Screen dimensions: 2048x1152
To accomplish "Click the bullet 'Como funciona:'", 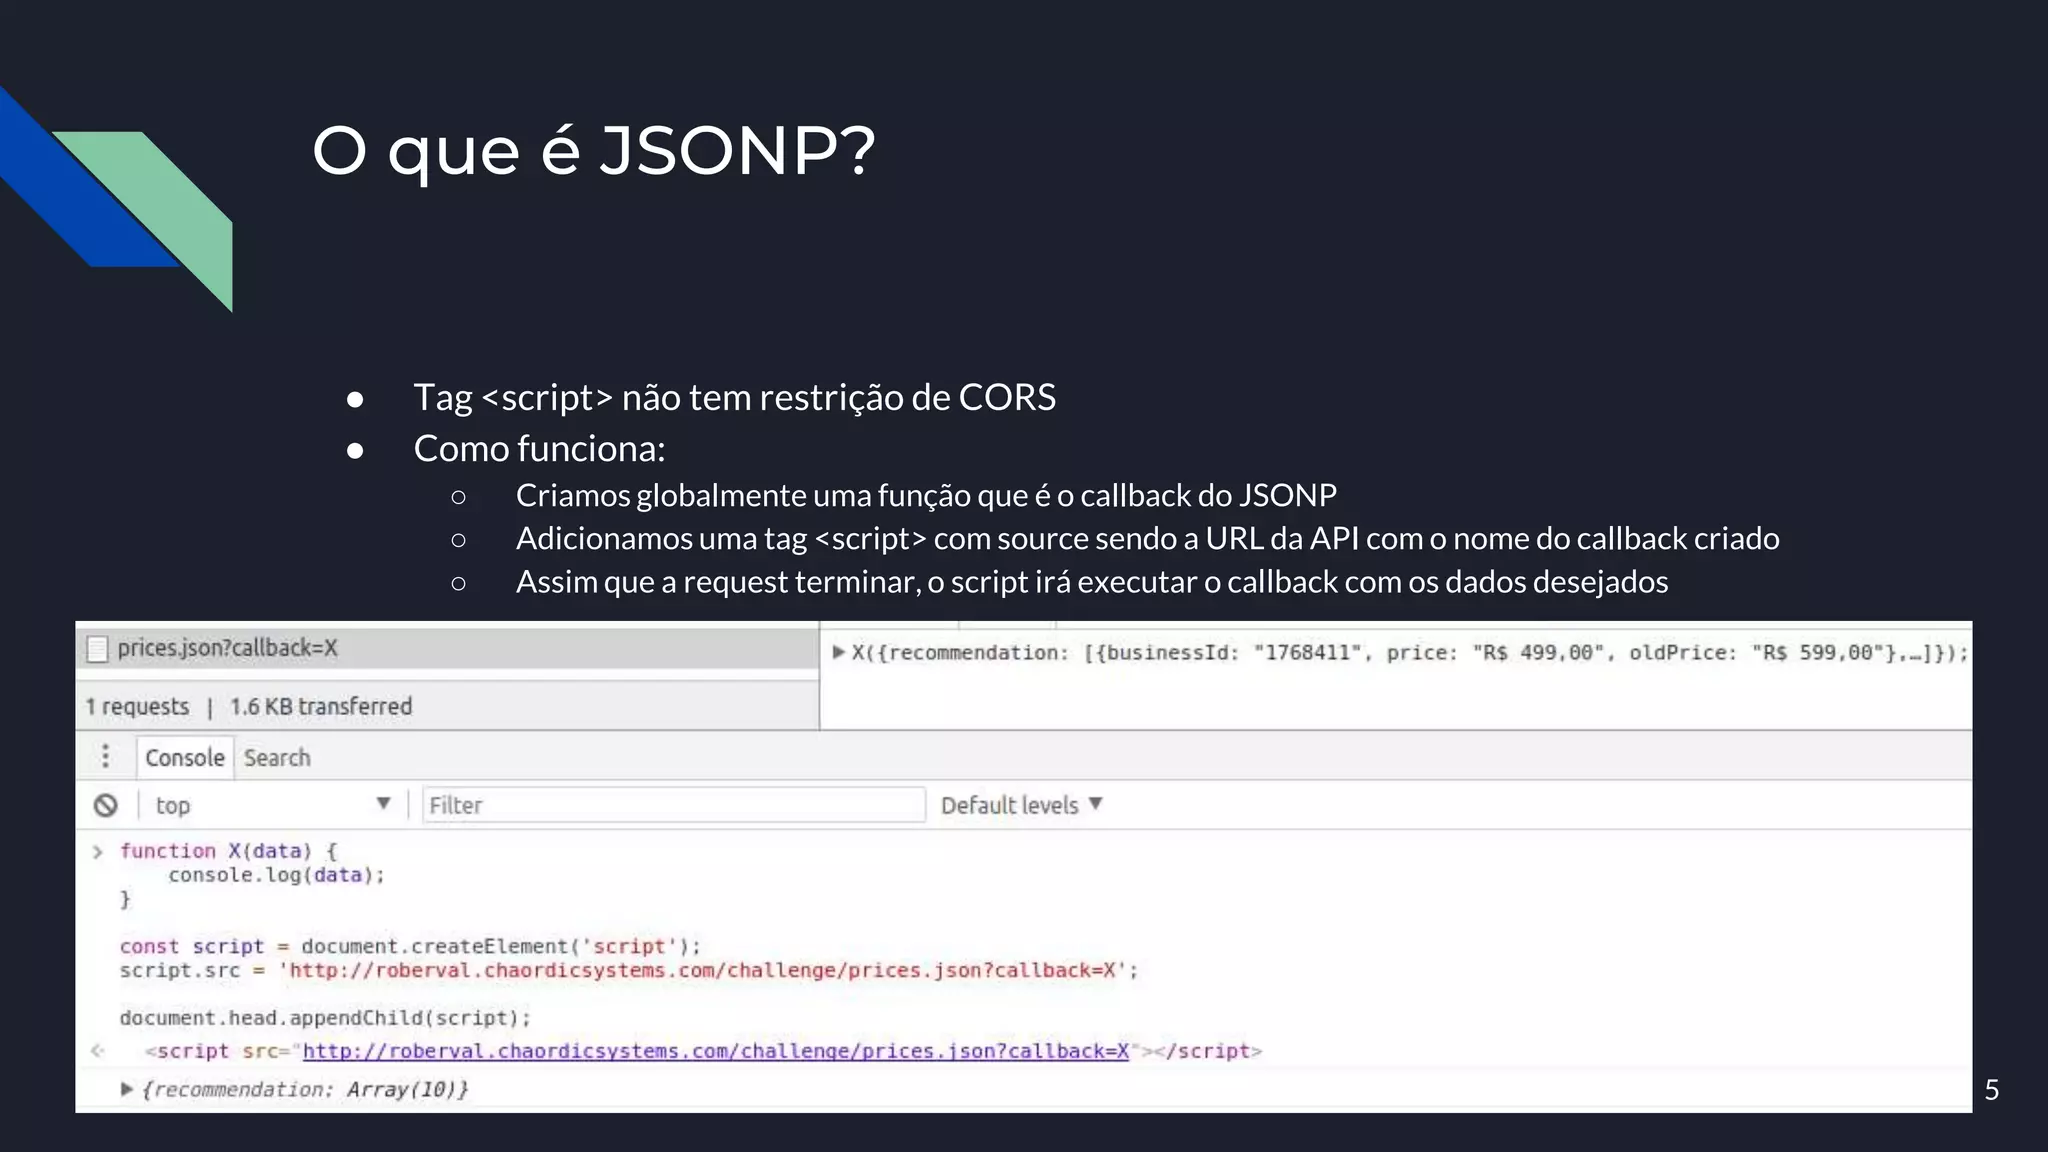I will [539, 449].
